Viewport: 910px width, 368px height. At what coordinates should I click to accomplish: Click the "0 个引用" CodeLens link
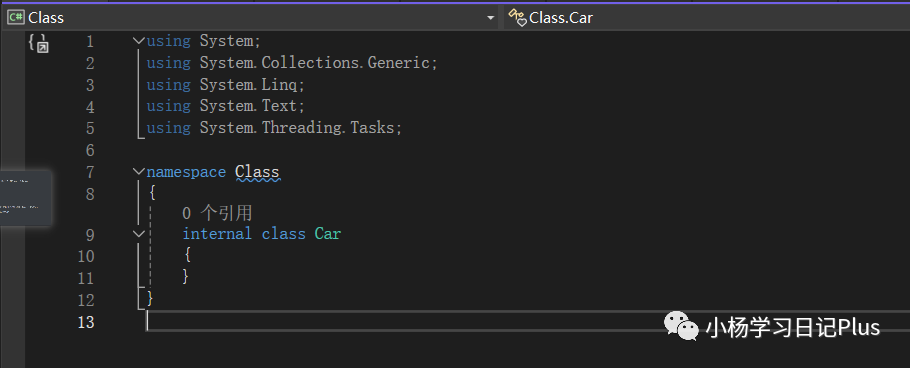pyautogui.click(x=217, y=213)
